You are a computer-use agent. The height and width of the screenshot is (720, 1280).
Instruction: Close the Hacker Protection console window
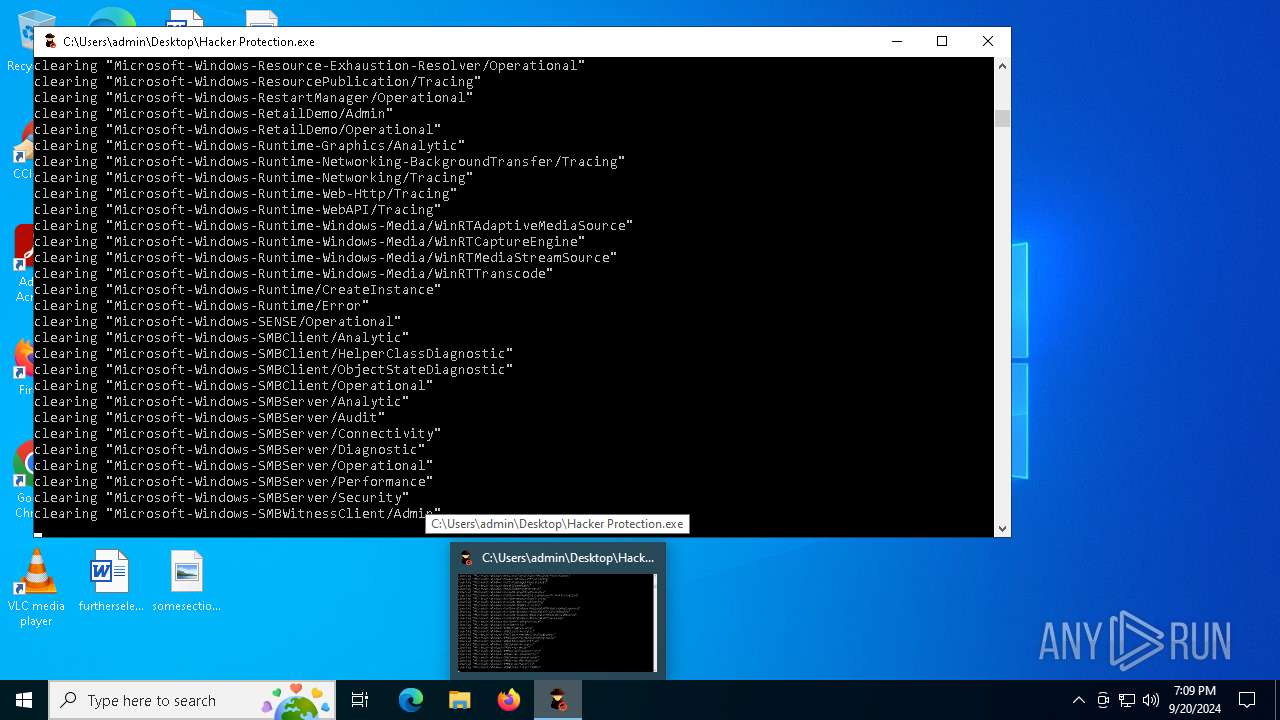(x=988, y=41)
